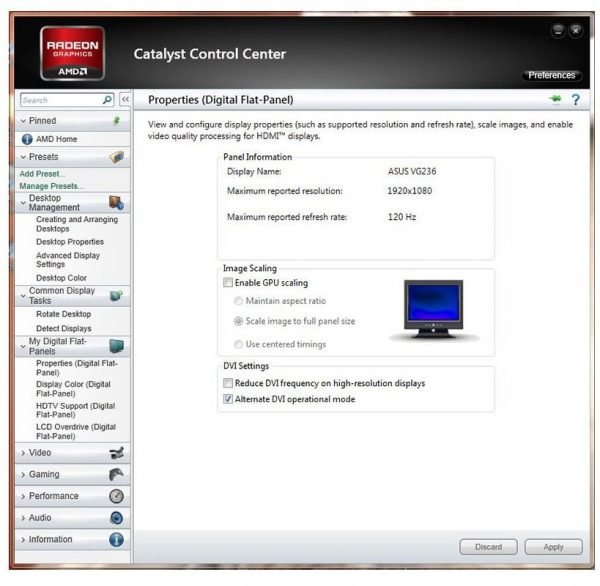Enable GPU scaling checkbox
This screenshot has height=586, width=600.
point(228,282)
